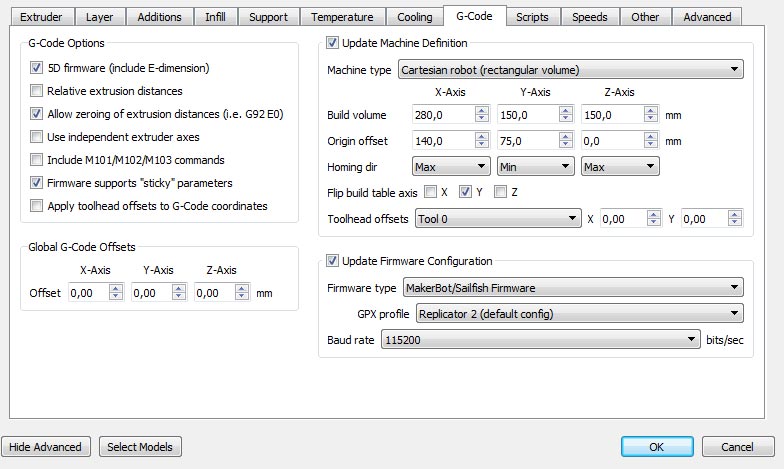Increment the Global G-Code X-Axis offset
This screenshot has height=469, width=784.
pos(116,288)
